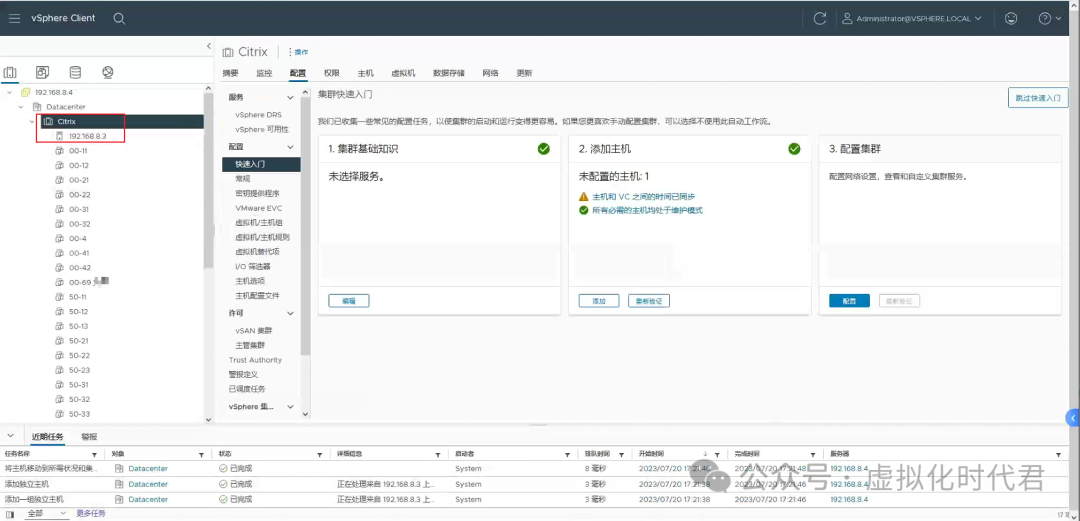The height and width of the screenshot is (521, 1080).
Task: Click 重新验证 in the add hosts card
Action: click(x=649, y=300)
